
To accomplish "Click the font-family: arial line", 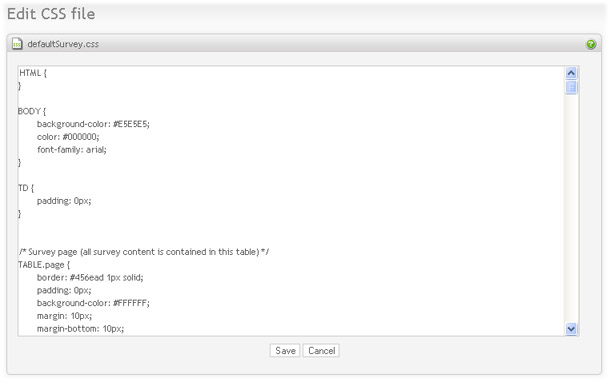I will pyautogui.click(x=72, y=150).
